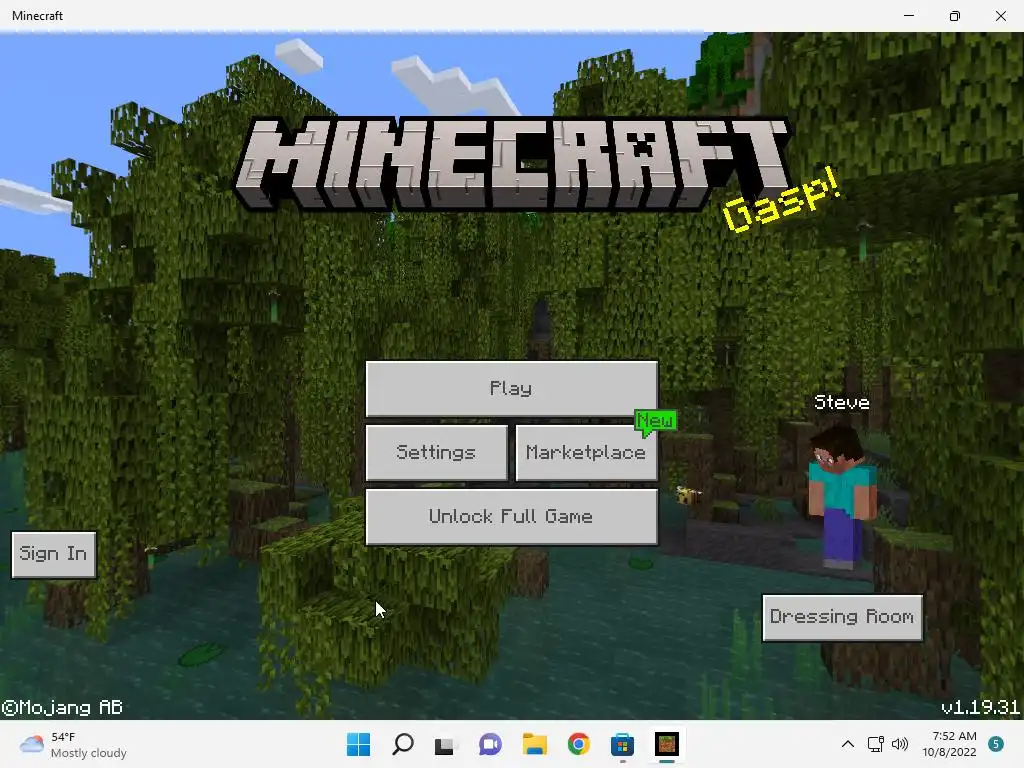The image size is (1024, 768).
Task: Click the yellow Gasp! splash text
Action: (781, 200)
